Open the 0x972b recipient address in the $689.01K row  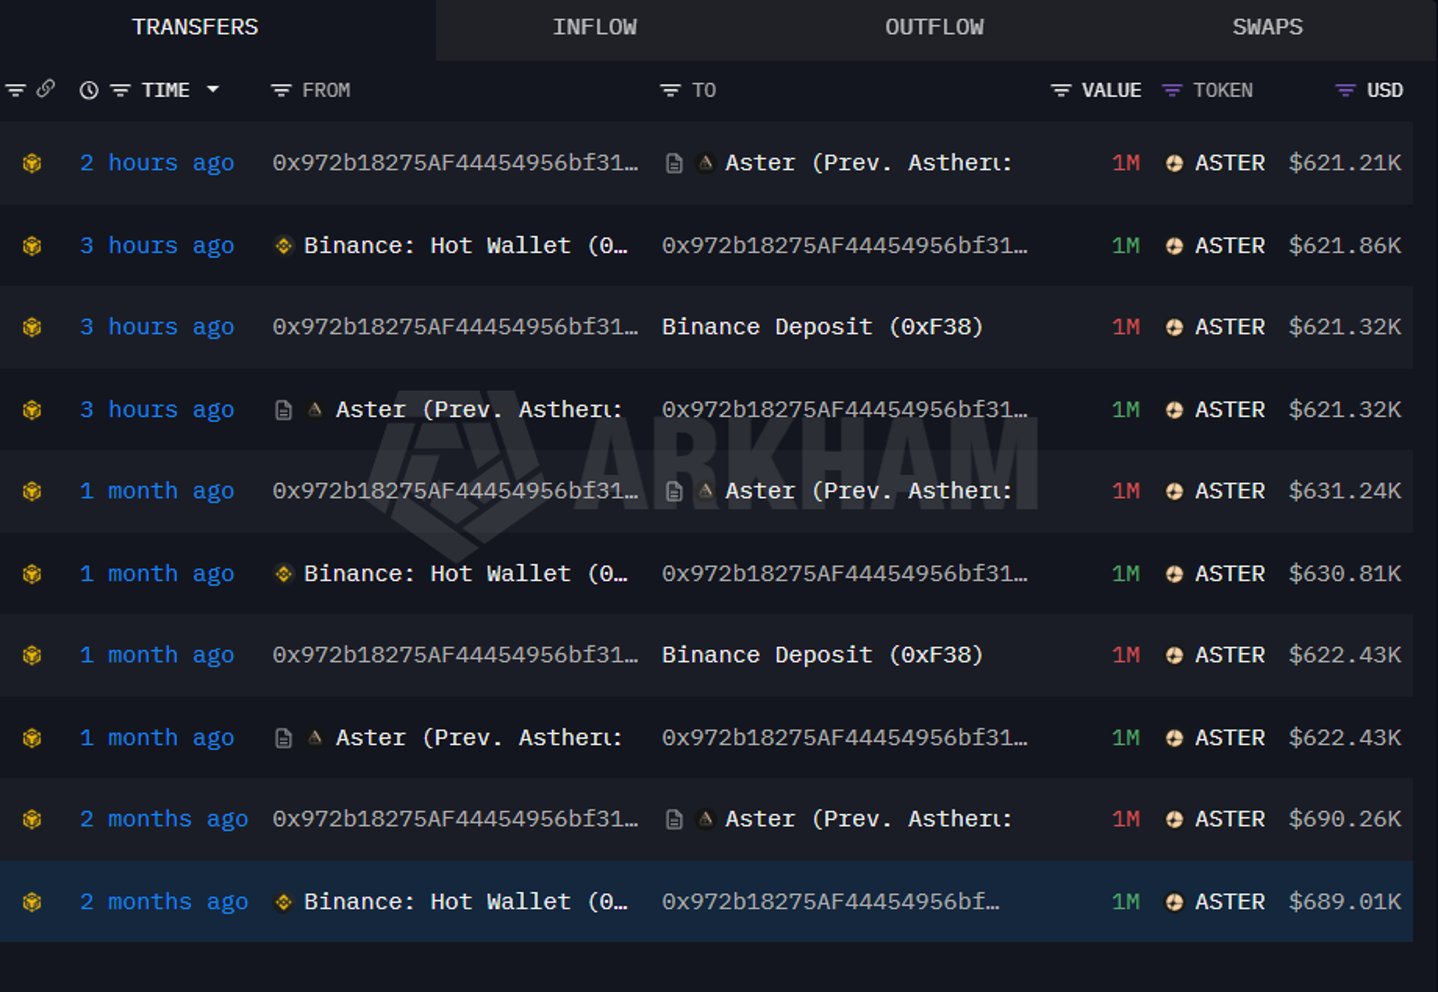click(830, 901)
